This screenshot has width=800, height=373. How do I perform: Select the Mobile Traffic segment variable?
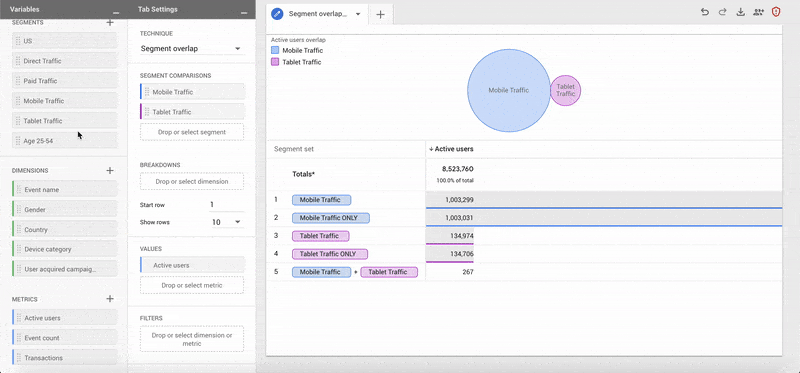click(x=65, y=101)
